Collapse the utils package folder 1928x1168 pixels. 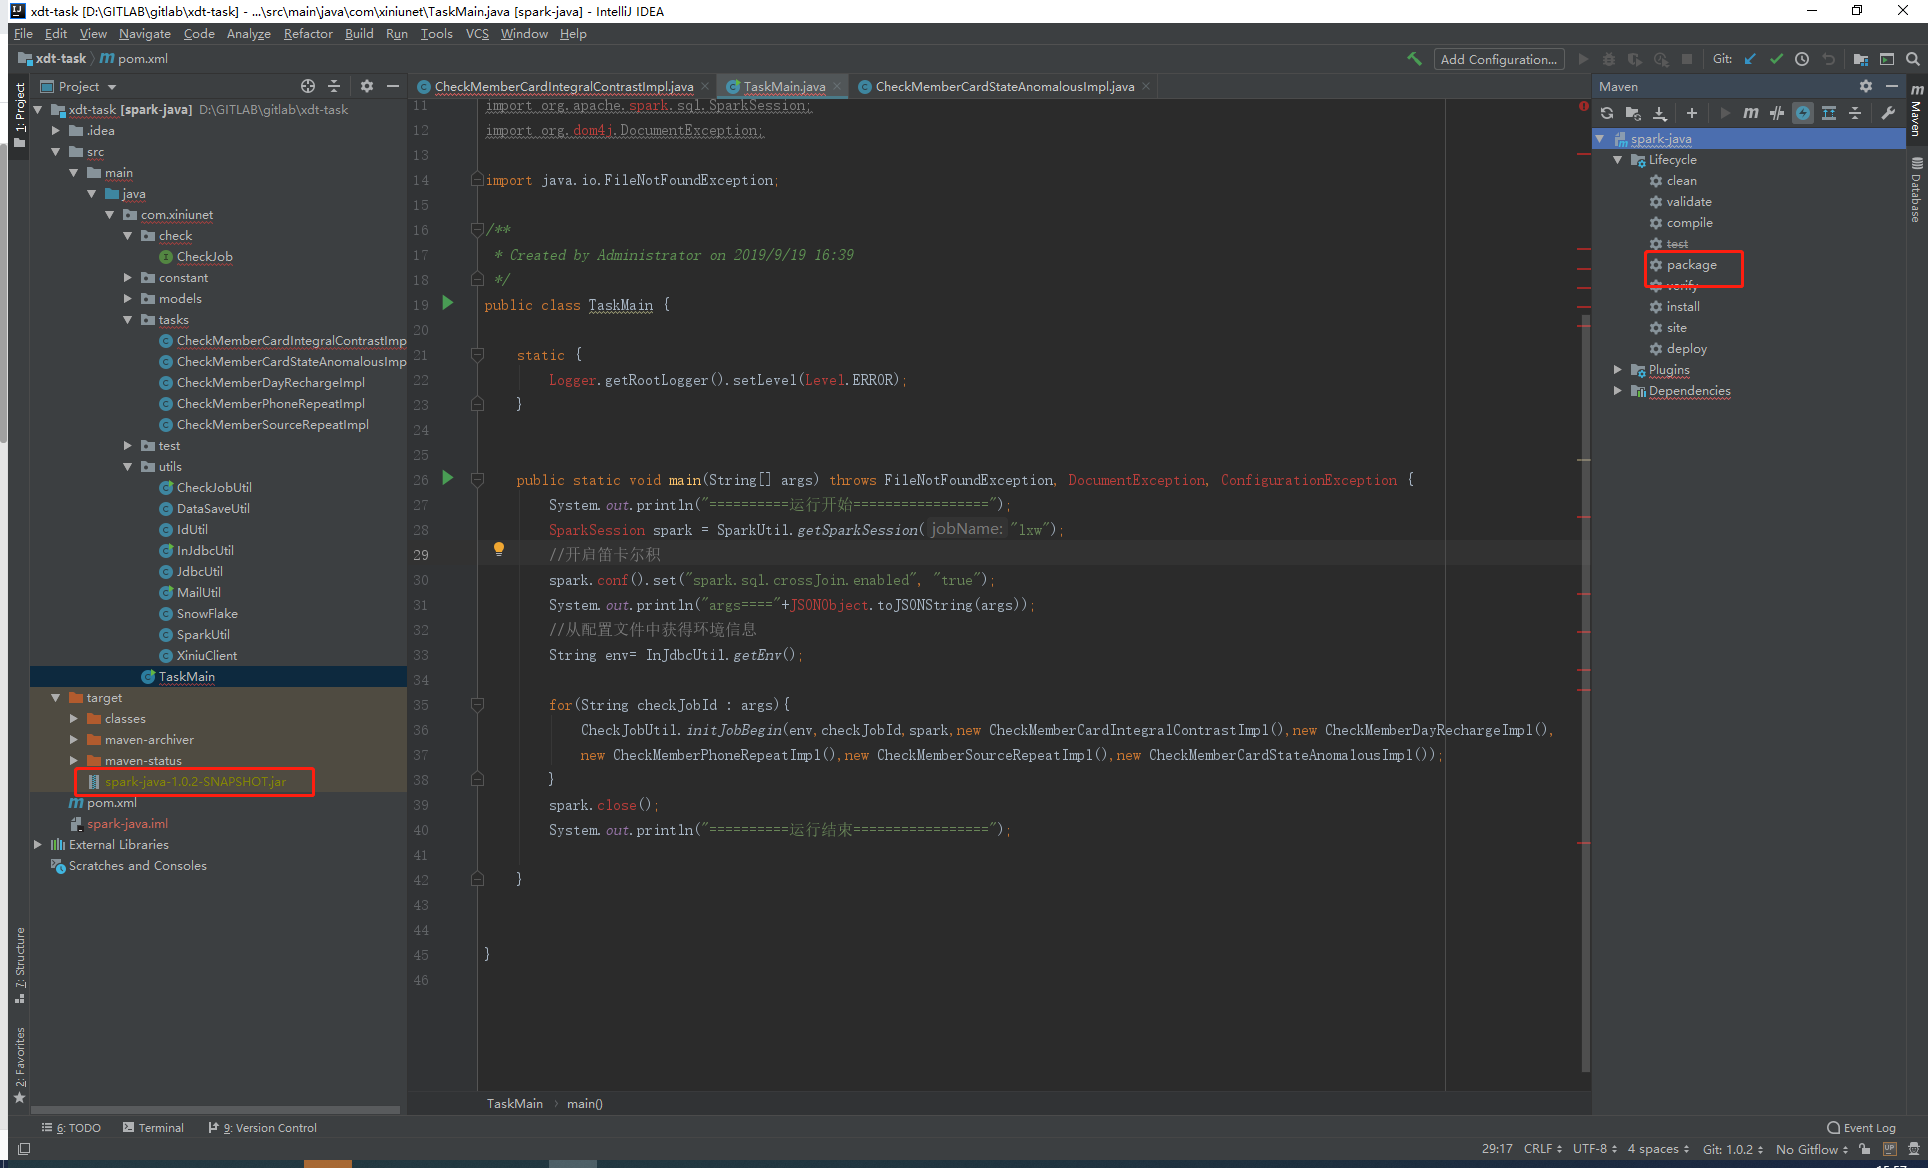pyautogui.click(x=128, y=467)
